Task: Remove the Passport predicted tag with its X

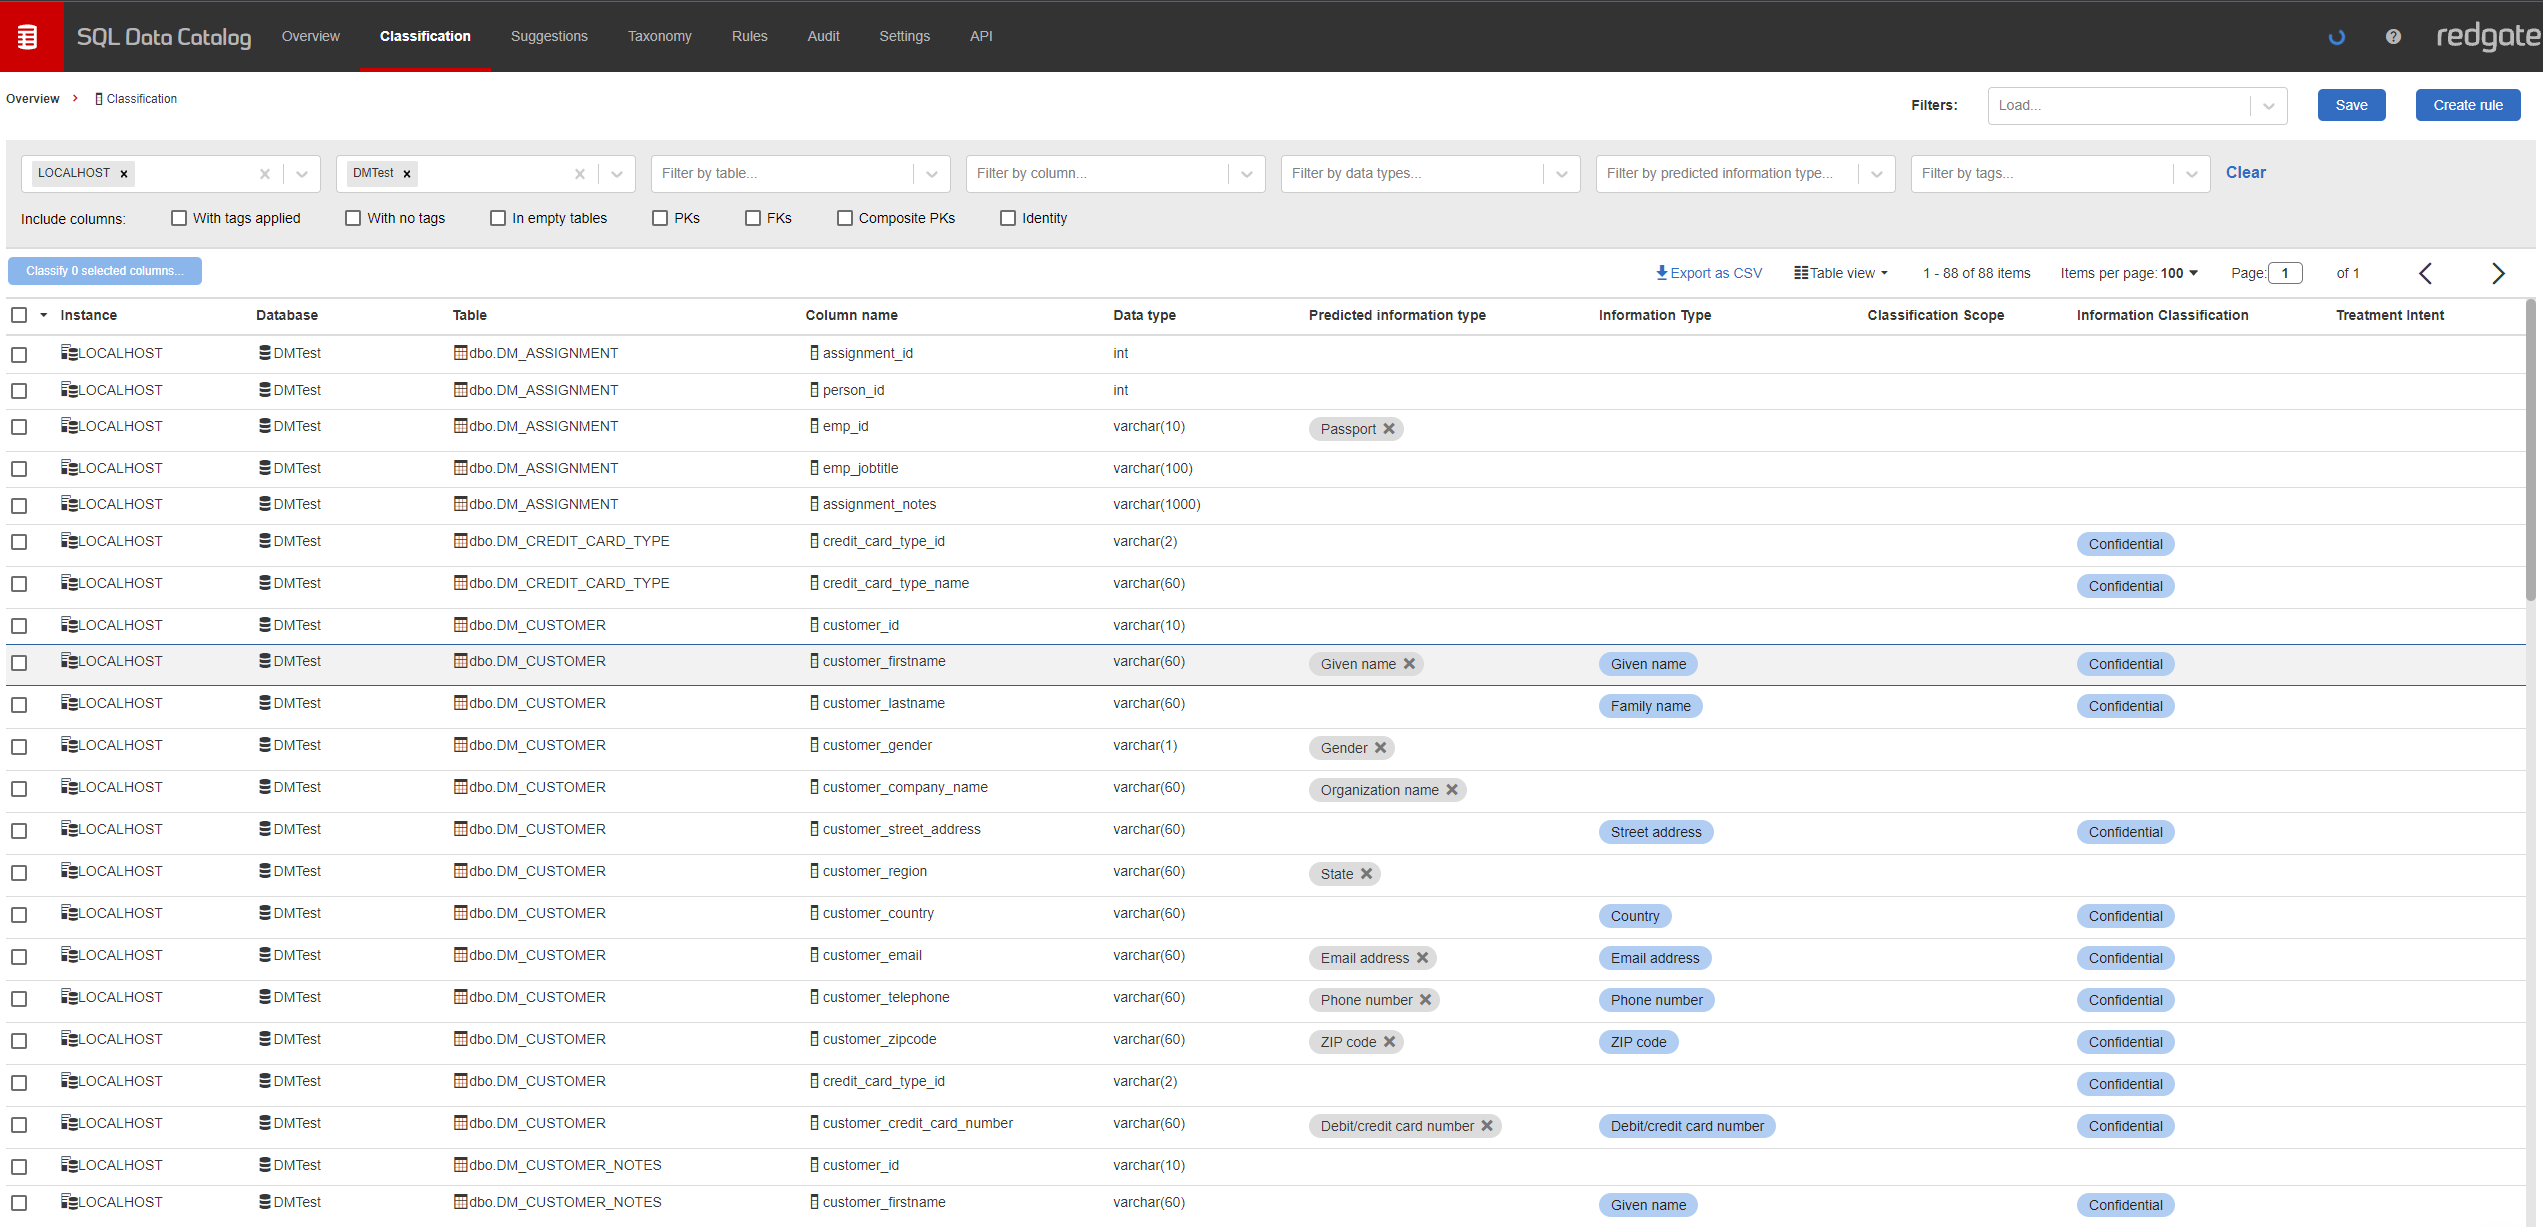Action: point(1389,429)
